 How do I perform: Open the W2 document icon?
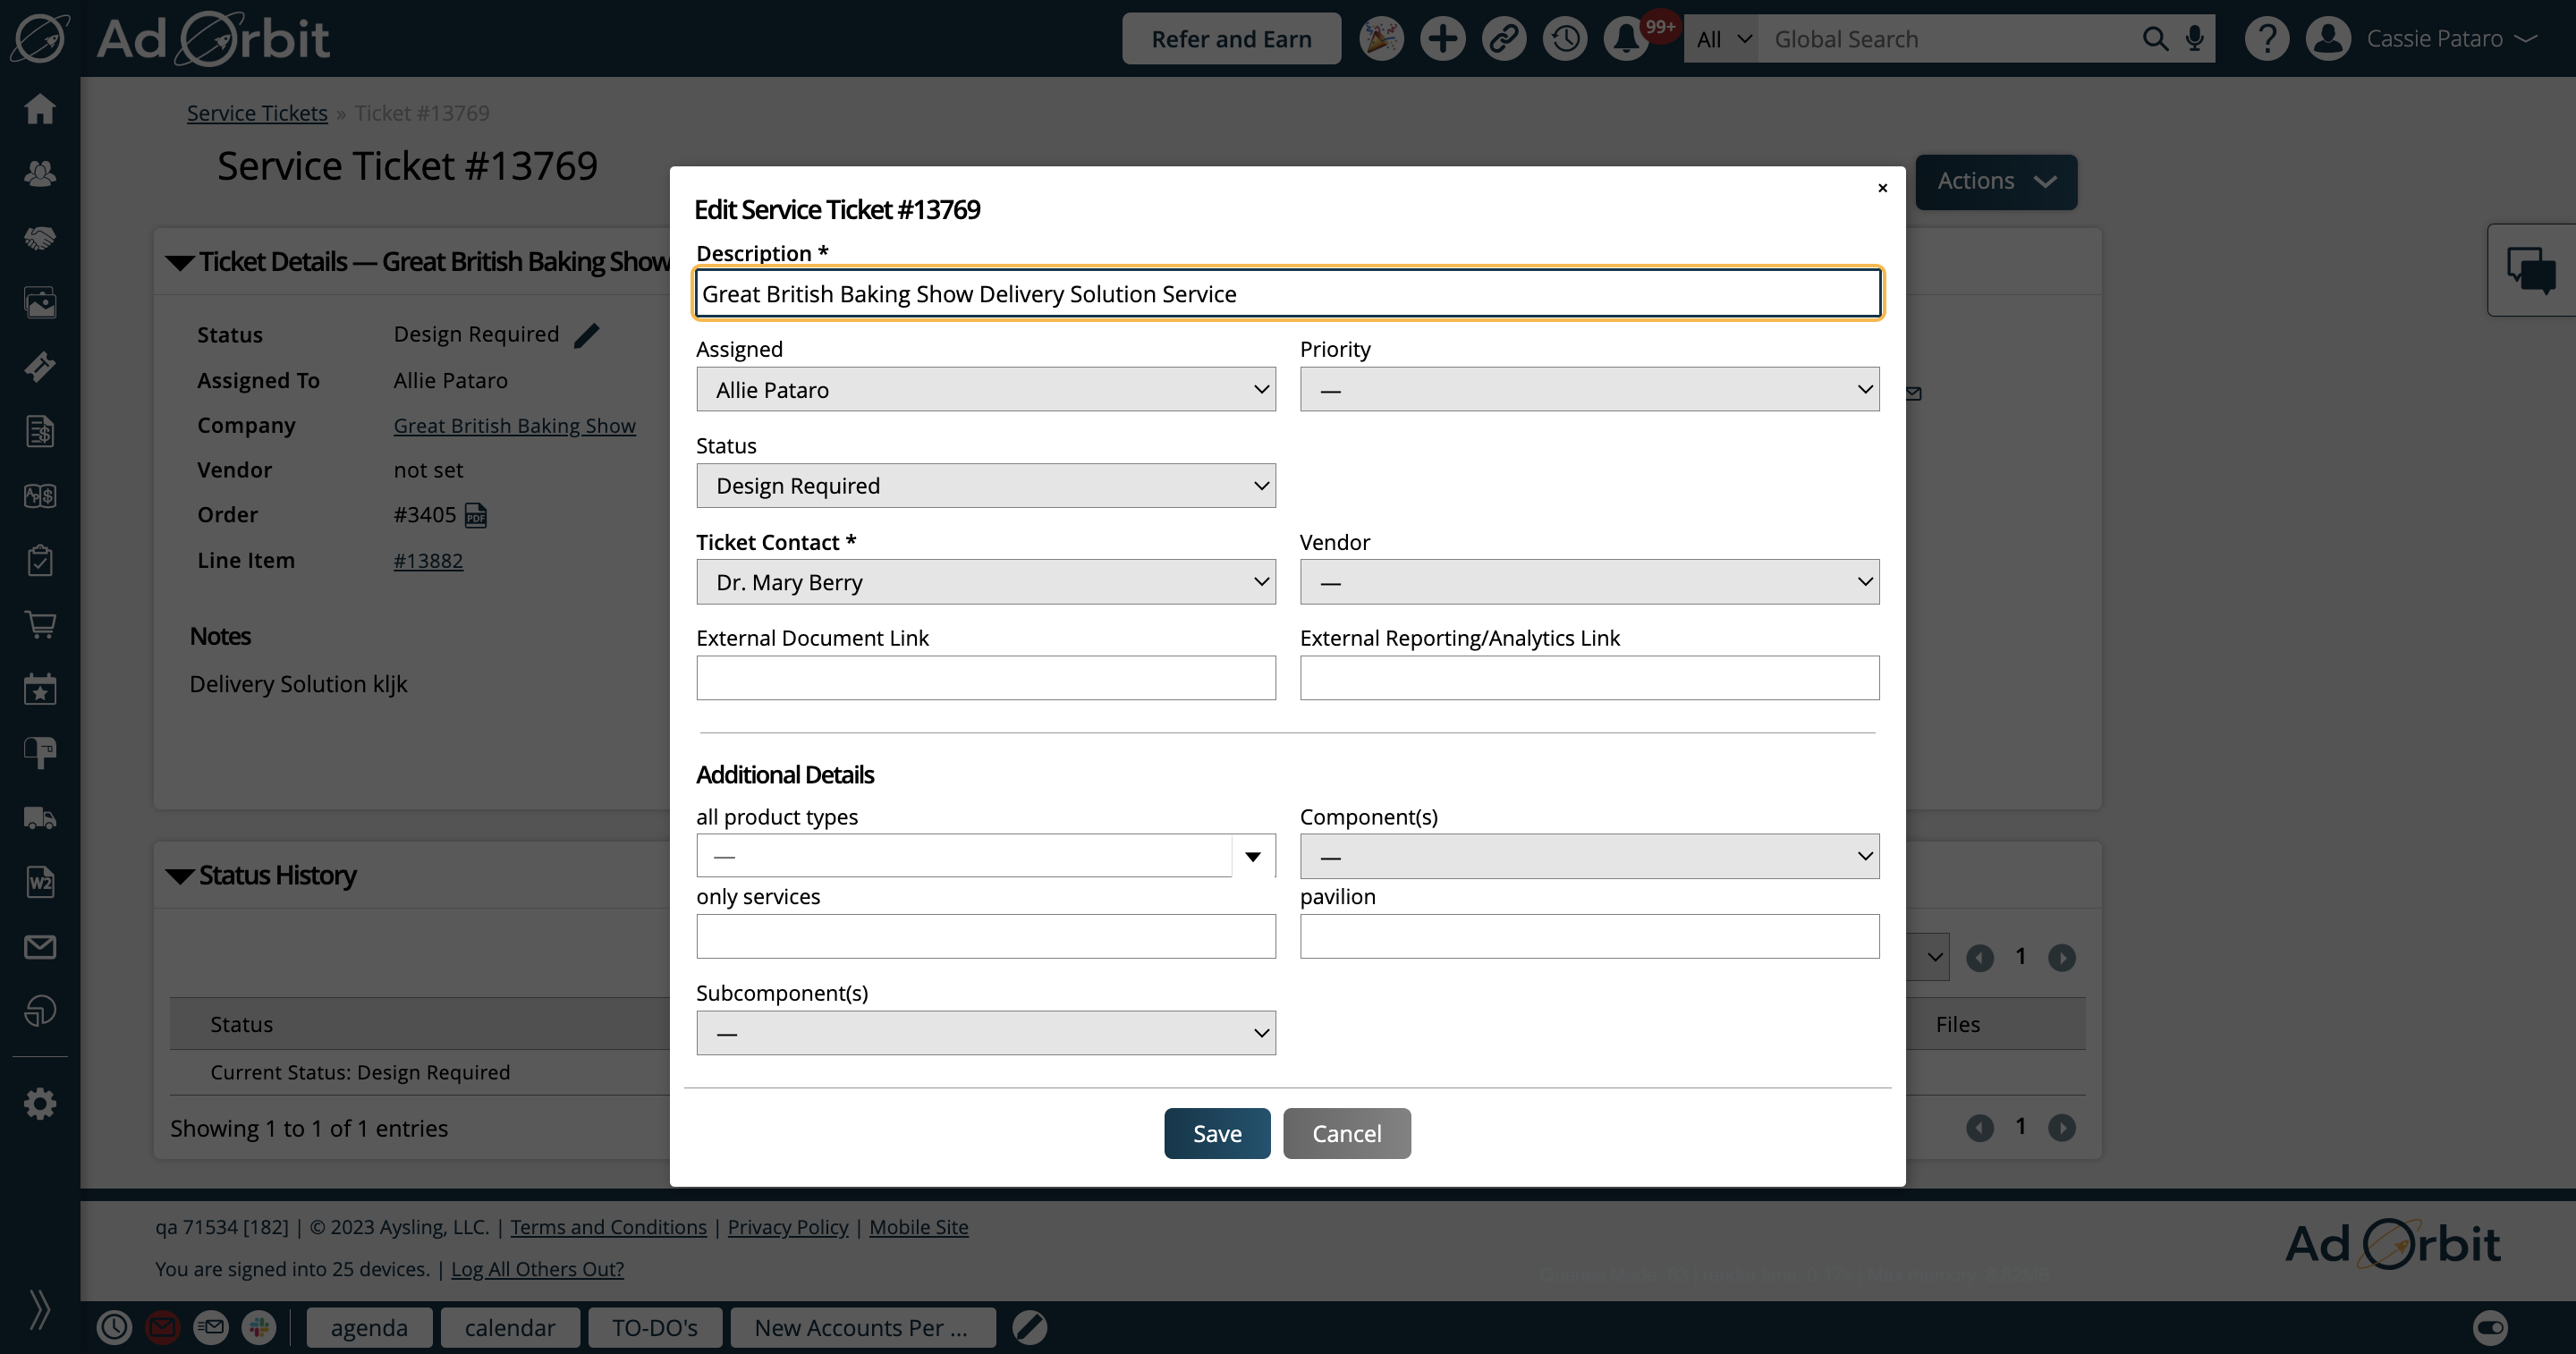(x=40, y=882)
